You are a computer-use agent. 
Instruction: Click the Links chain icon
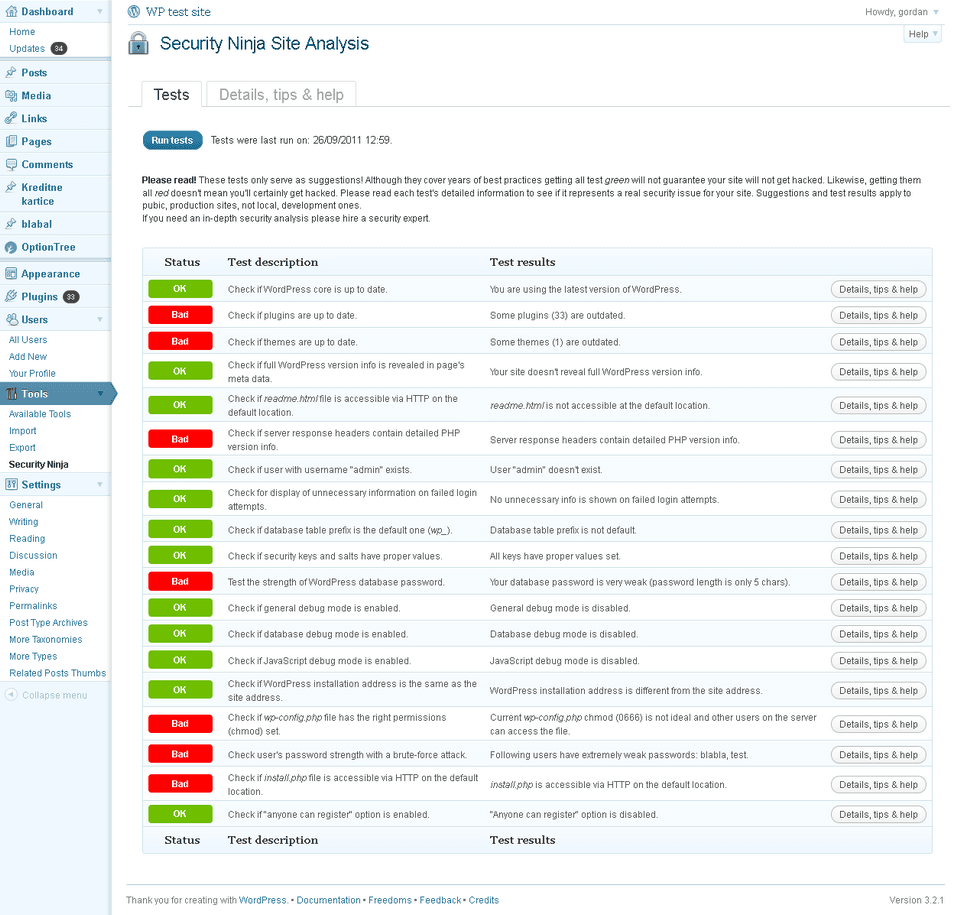pos(11,118)
